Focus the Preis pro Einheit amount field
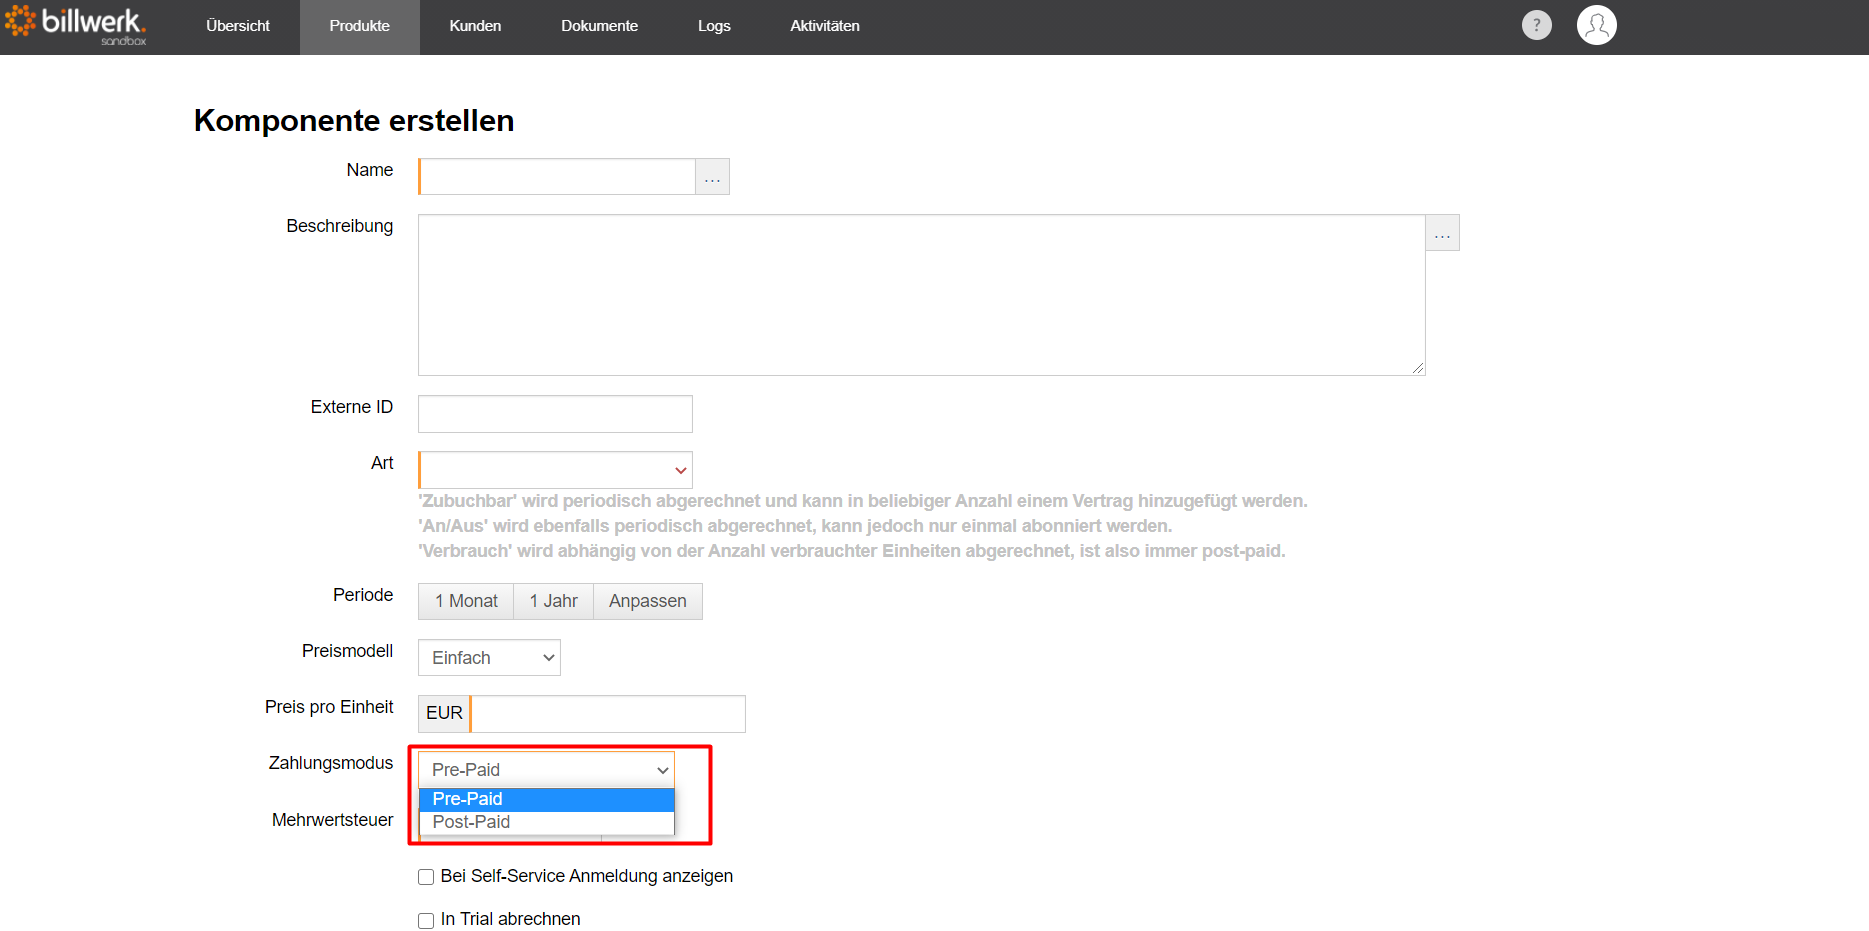Viewport: 1869px width, 931px height. pyautogui.click(x=608, y=714)
